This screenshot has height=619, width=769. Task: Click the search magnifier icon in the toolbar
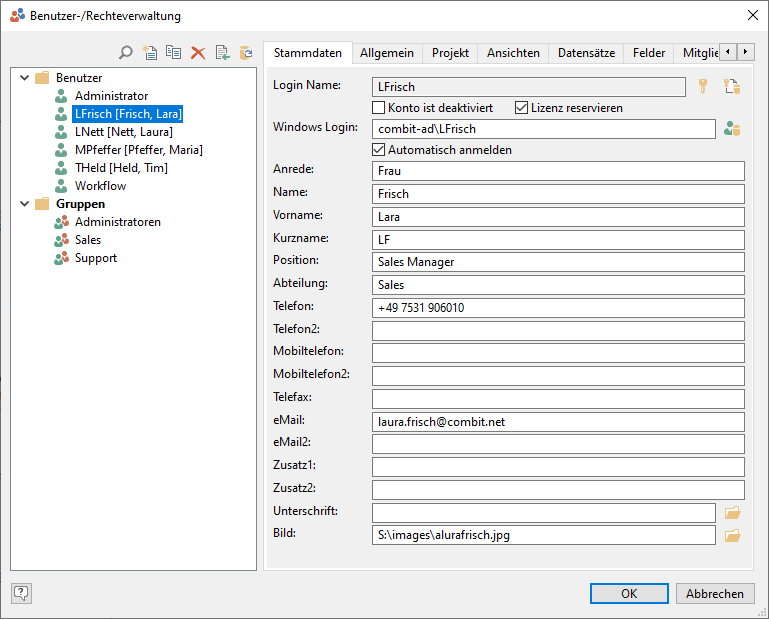(126, 53)
